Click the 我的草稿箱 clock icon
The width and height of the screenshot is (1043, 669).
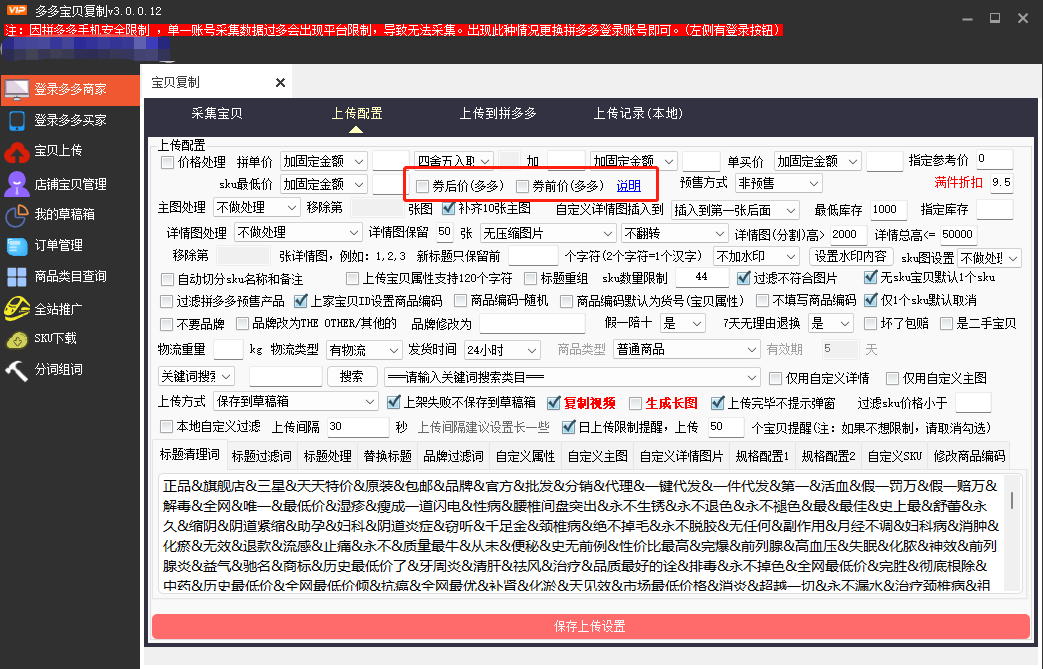[x=17, y=215]
